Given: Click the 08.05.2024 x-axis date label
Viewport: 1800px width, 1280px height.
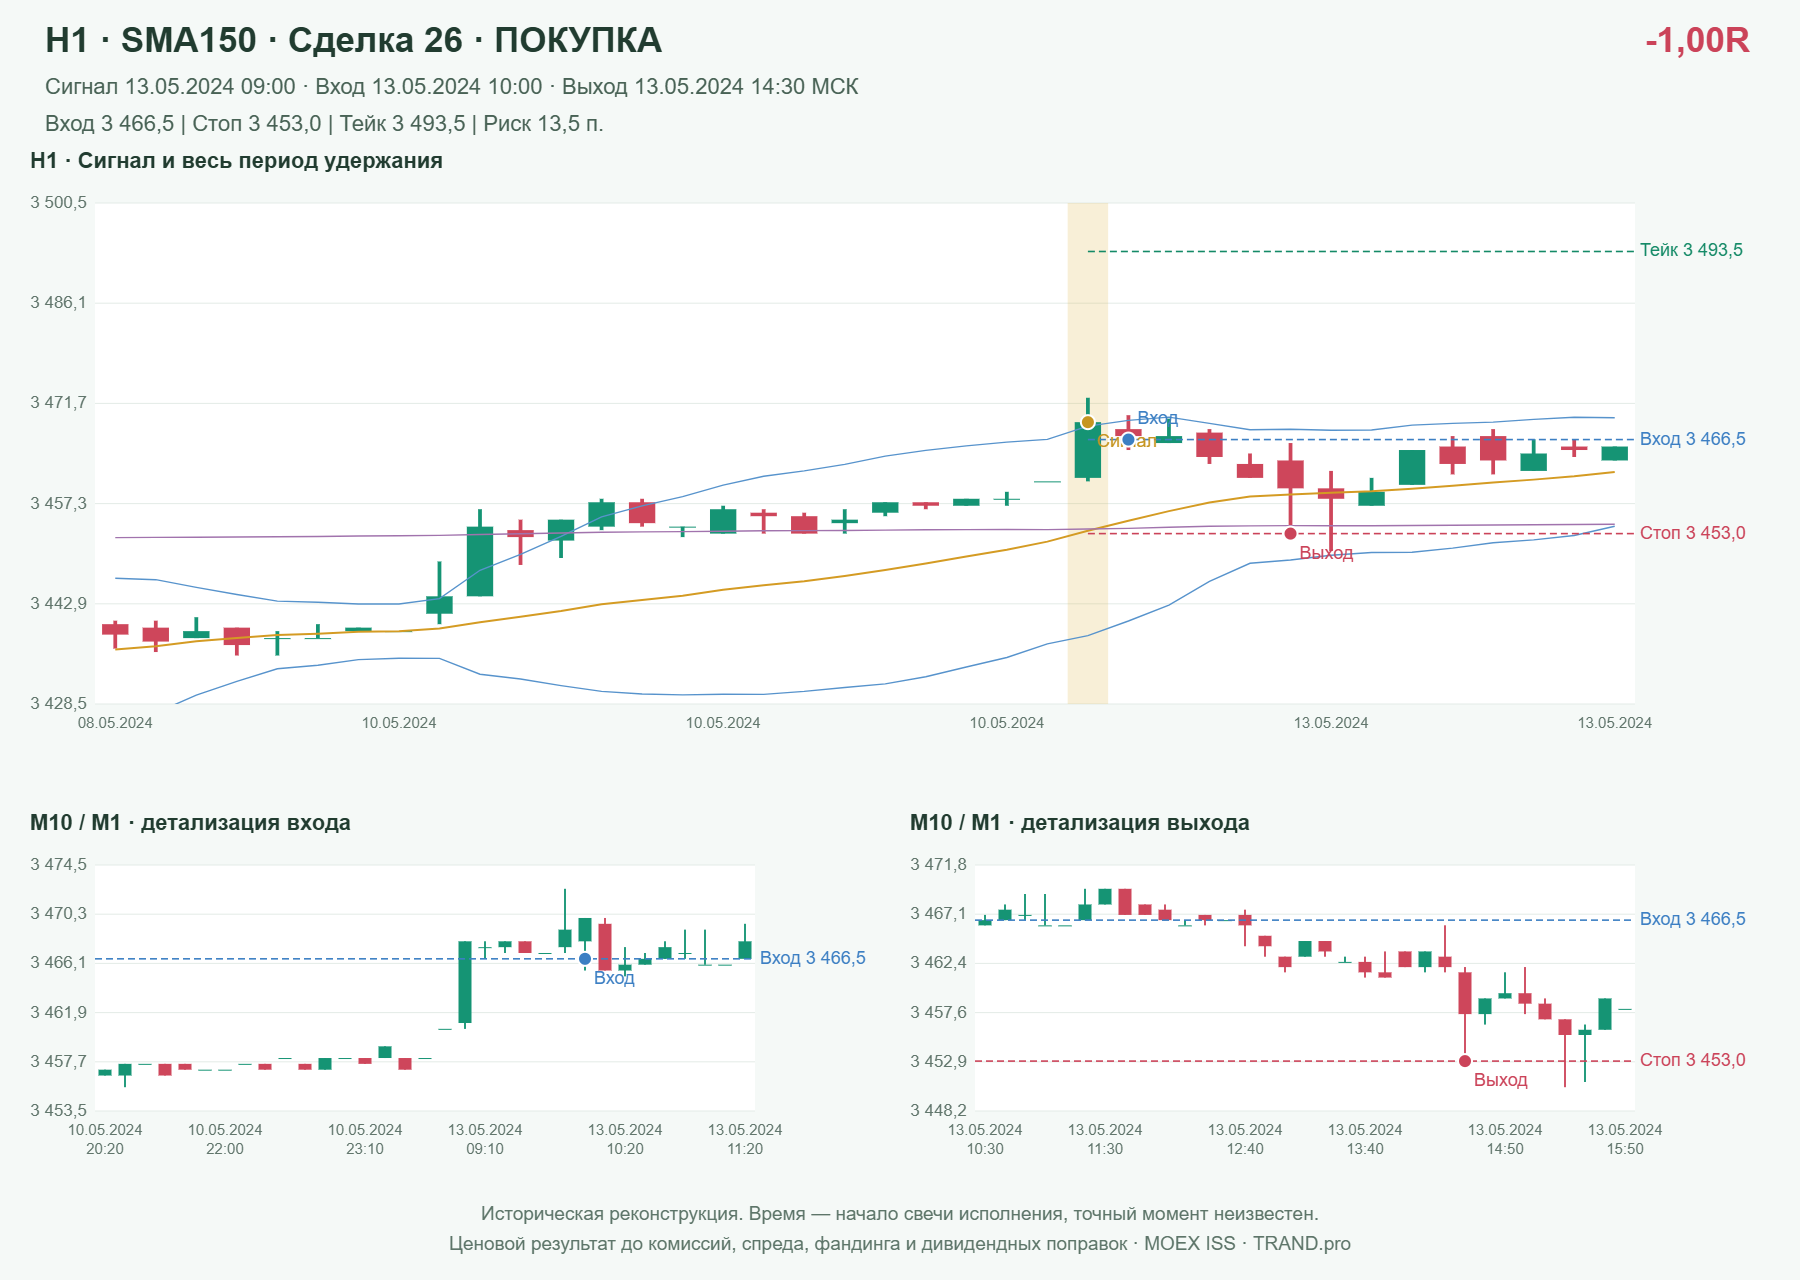Looking at the screenshot, I should pyautogui.click(x=115, y=723).
